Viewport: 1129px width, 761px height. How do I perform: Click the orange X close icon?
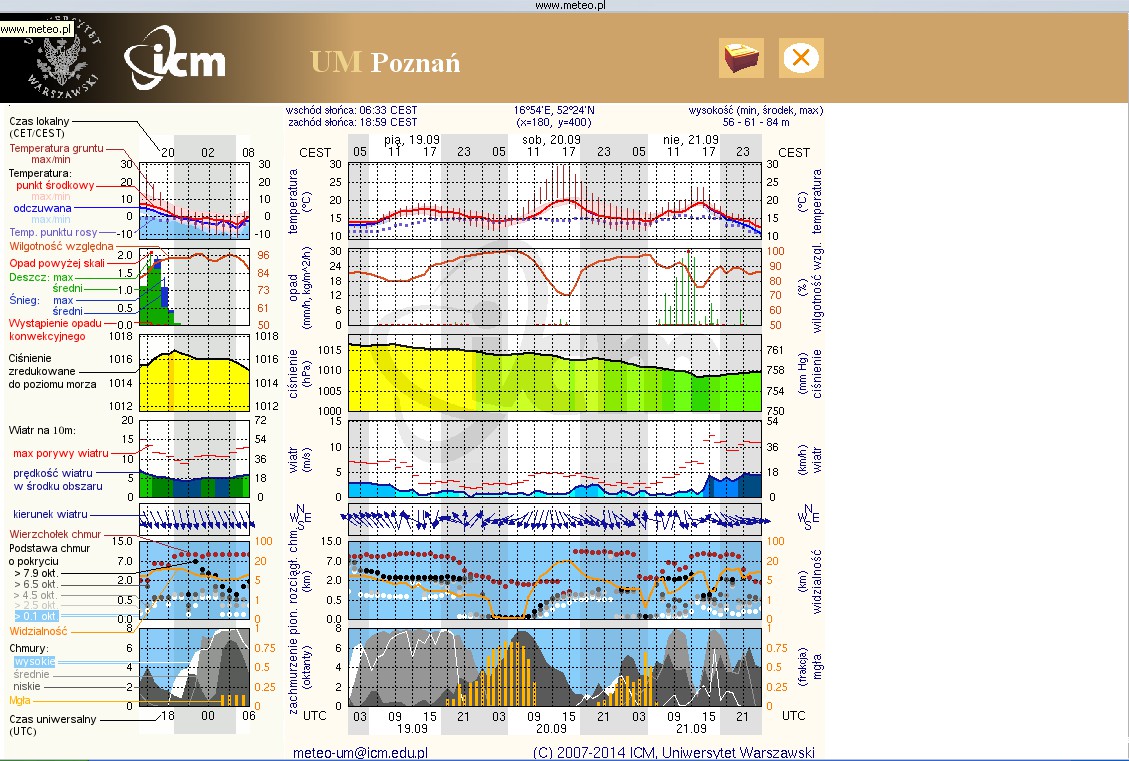click(x=800, y=58)
